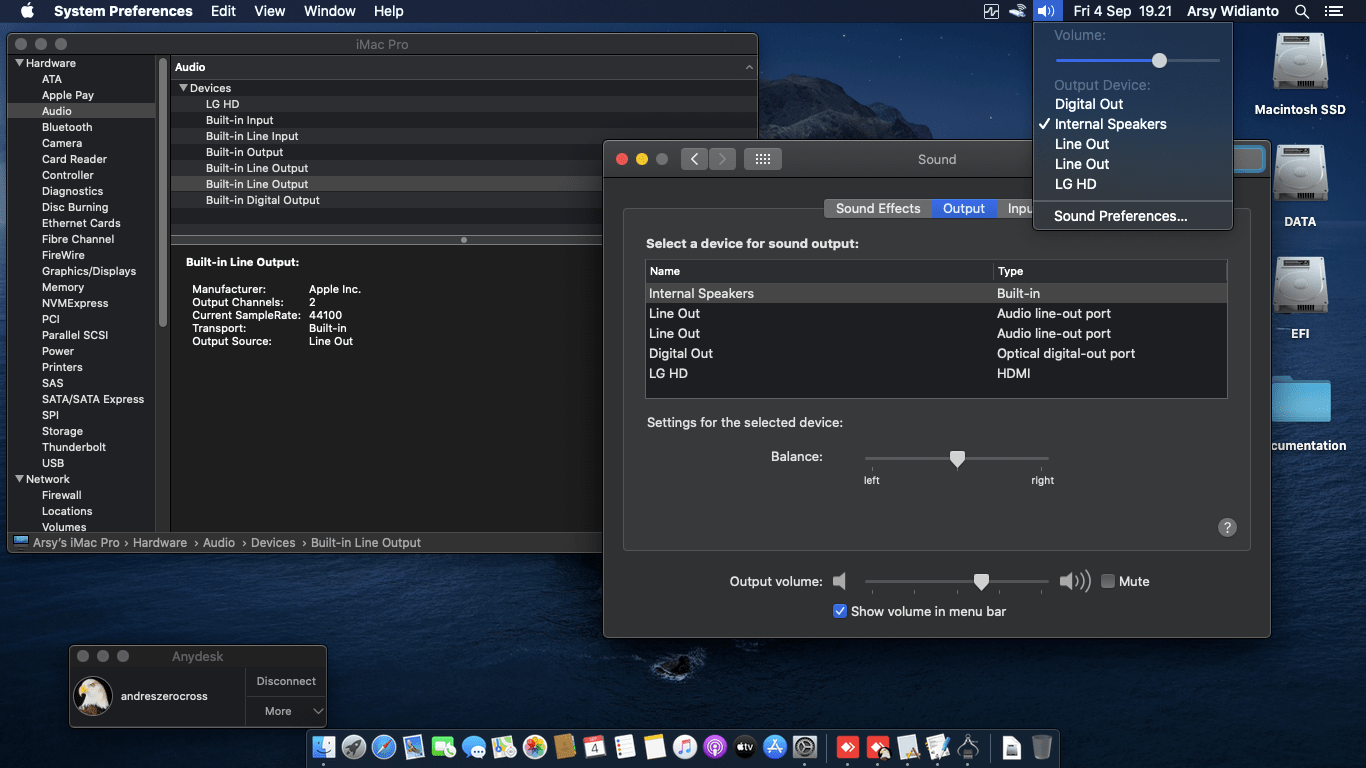Switch to the Sound Effects tab
The image size is (1366, 768).
878,208
